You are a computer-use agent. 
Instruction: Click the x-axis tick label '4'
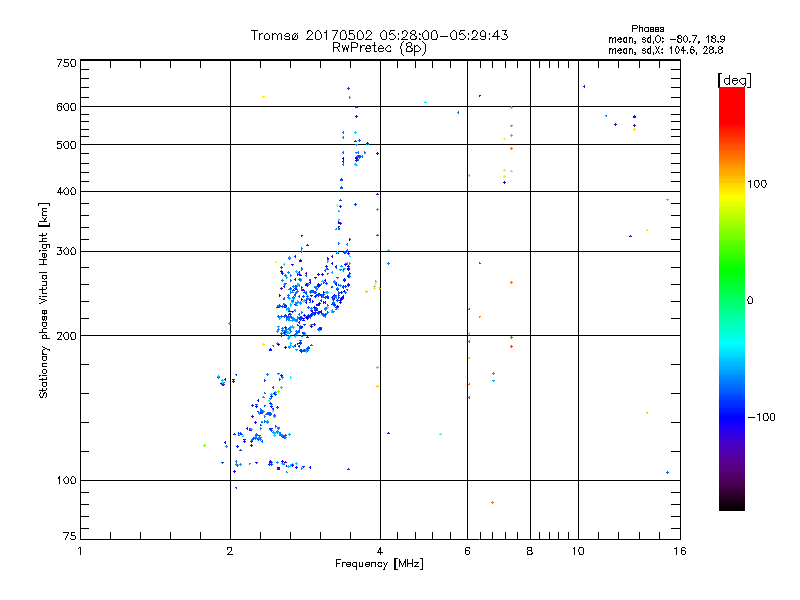(x=380, y=551)
